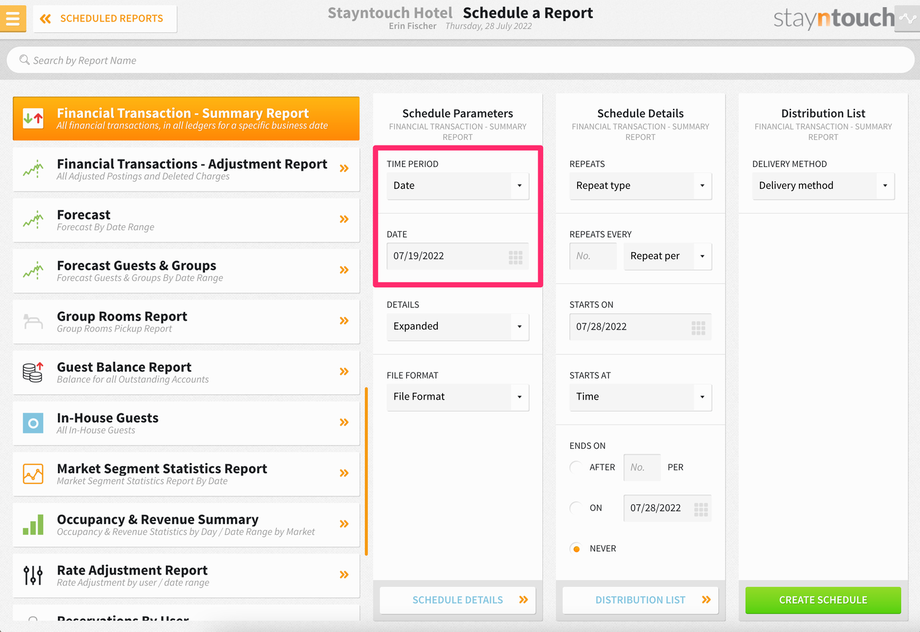Open the calendar icon in the Starts On field
Screen dimensions: 920x632
point(698,327)
